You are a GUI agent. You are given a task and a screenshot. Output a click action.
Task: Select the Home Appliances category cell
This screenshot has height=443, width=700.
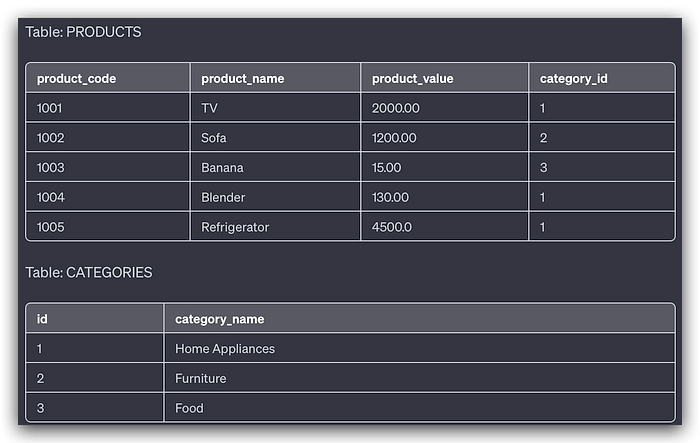pyautogui.click(x=225, y=349)
